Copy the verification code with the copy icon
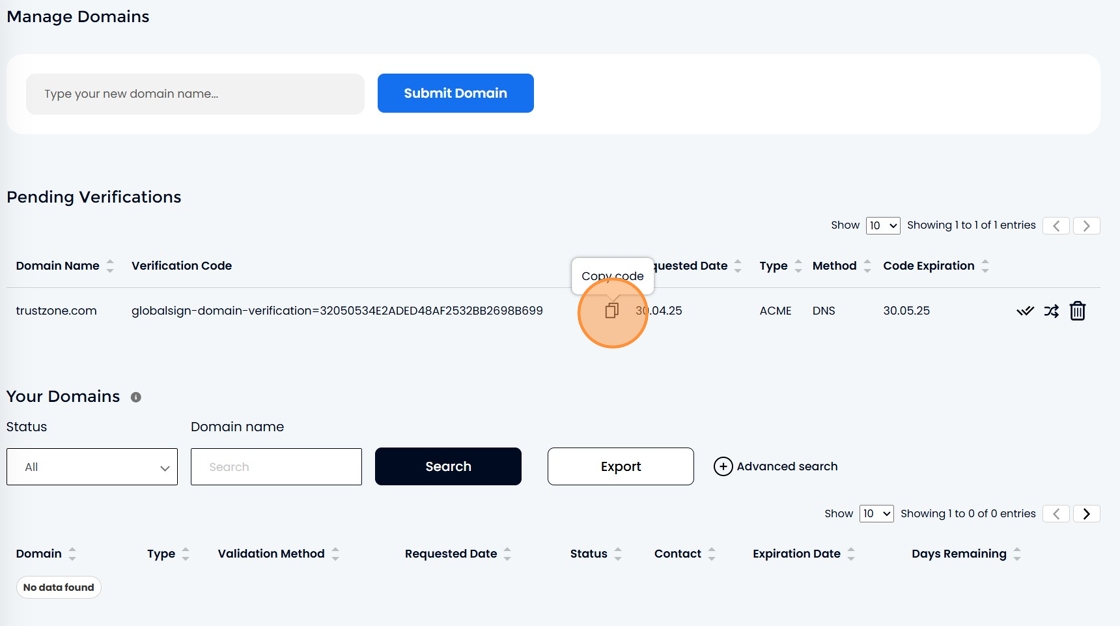This screenshot has height=626, width=1120. pos(611,310)
